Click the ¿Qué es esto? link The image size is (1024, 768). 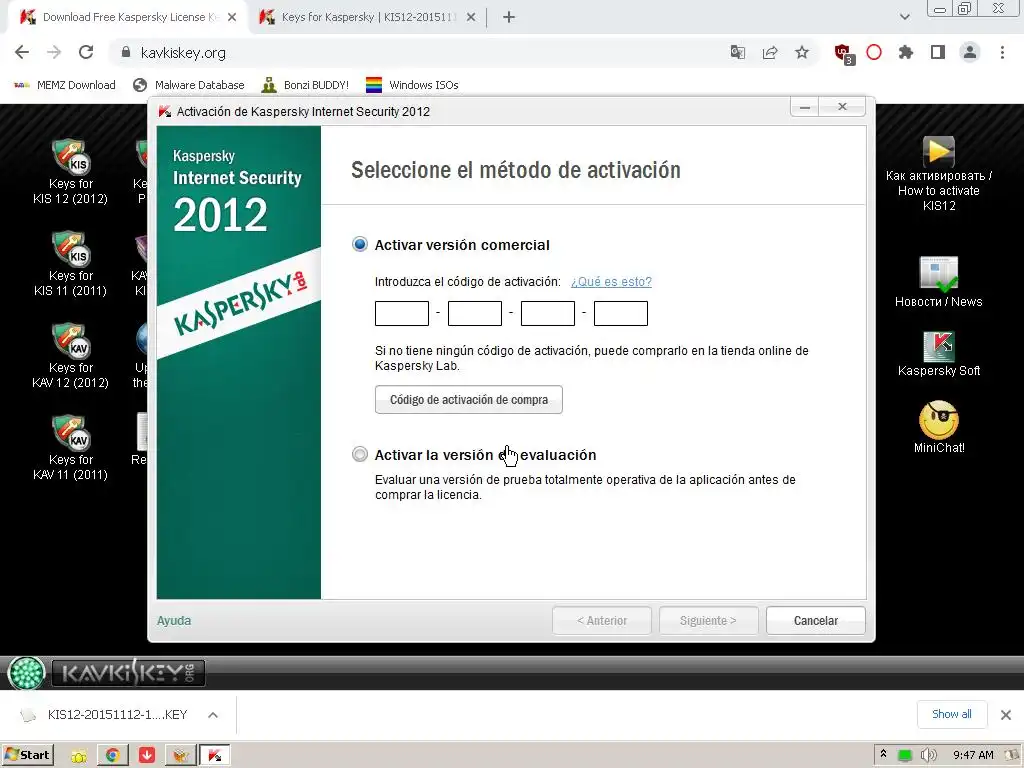point(611,281)
